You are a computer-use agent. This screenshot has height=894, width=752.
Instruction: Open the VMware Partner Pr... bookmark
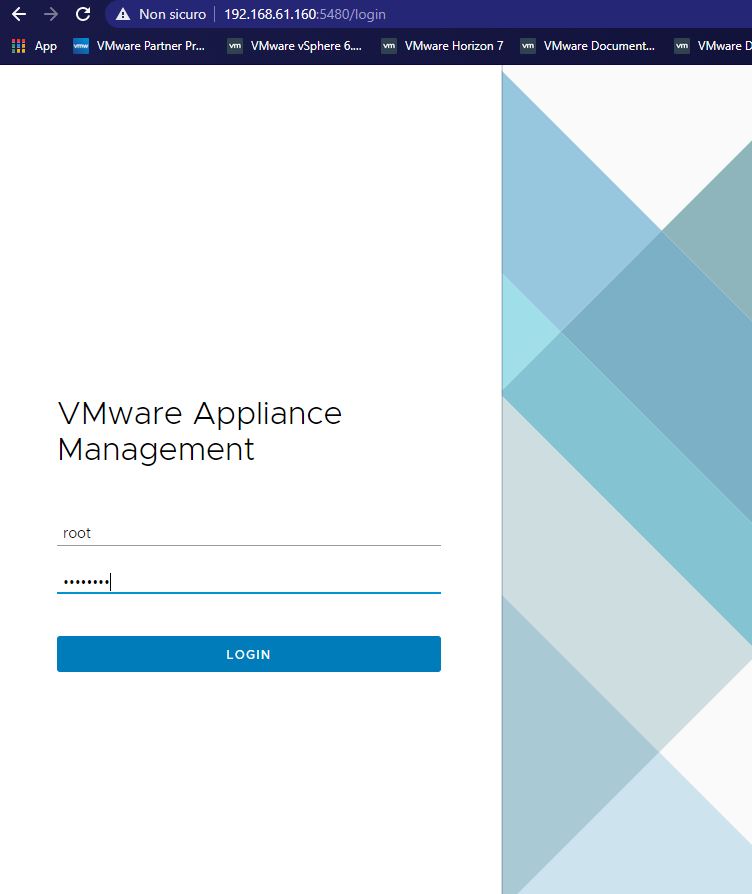pyautogui.click(x=139, y=46)
